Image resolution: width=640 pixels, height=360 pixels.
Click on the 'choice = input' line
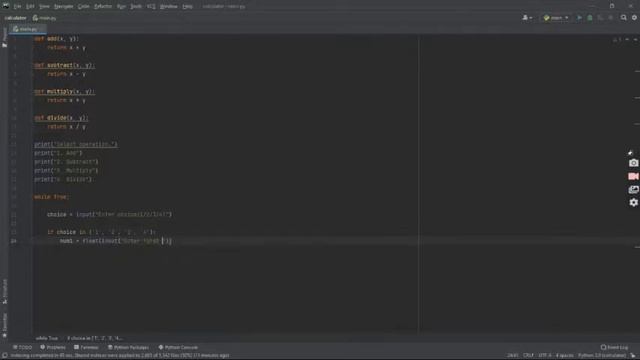coord(109,215)
